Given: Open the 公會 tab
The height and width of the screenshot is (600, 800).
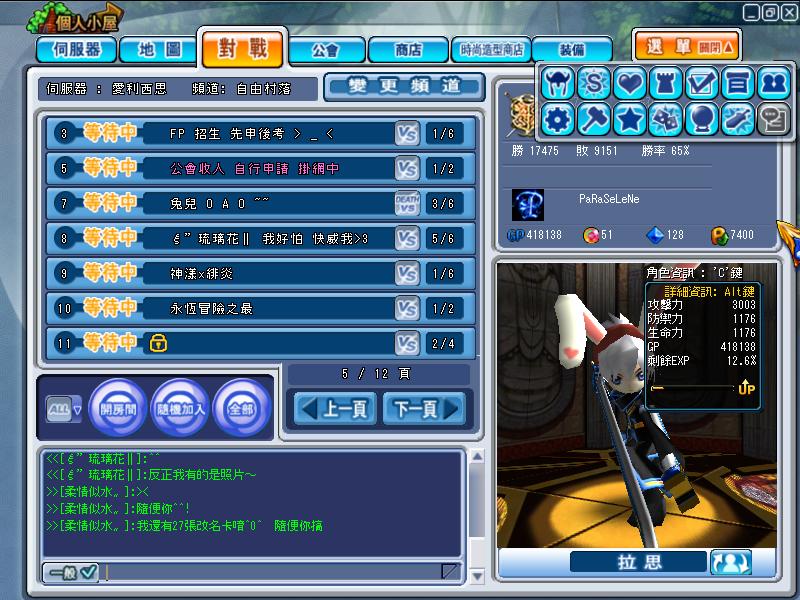Looking at the screenshot, I should click(327, 50).
